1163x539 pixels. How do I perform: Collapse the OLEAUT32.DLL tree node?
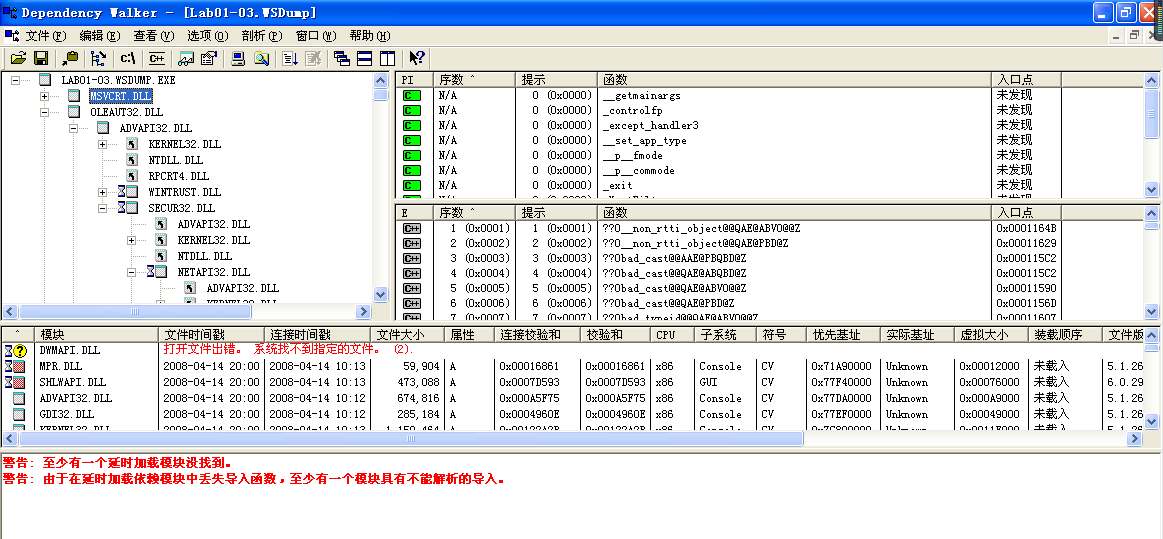[x=45, y=112]
